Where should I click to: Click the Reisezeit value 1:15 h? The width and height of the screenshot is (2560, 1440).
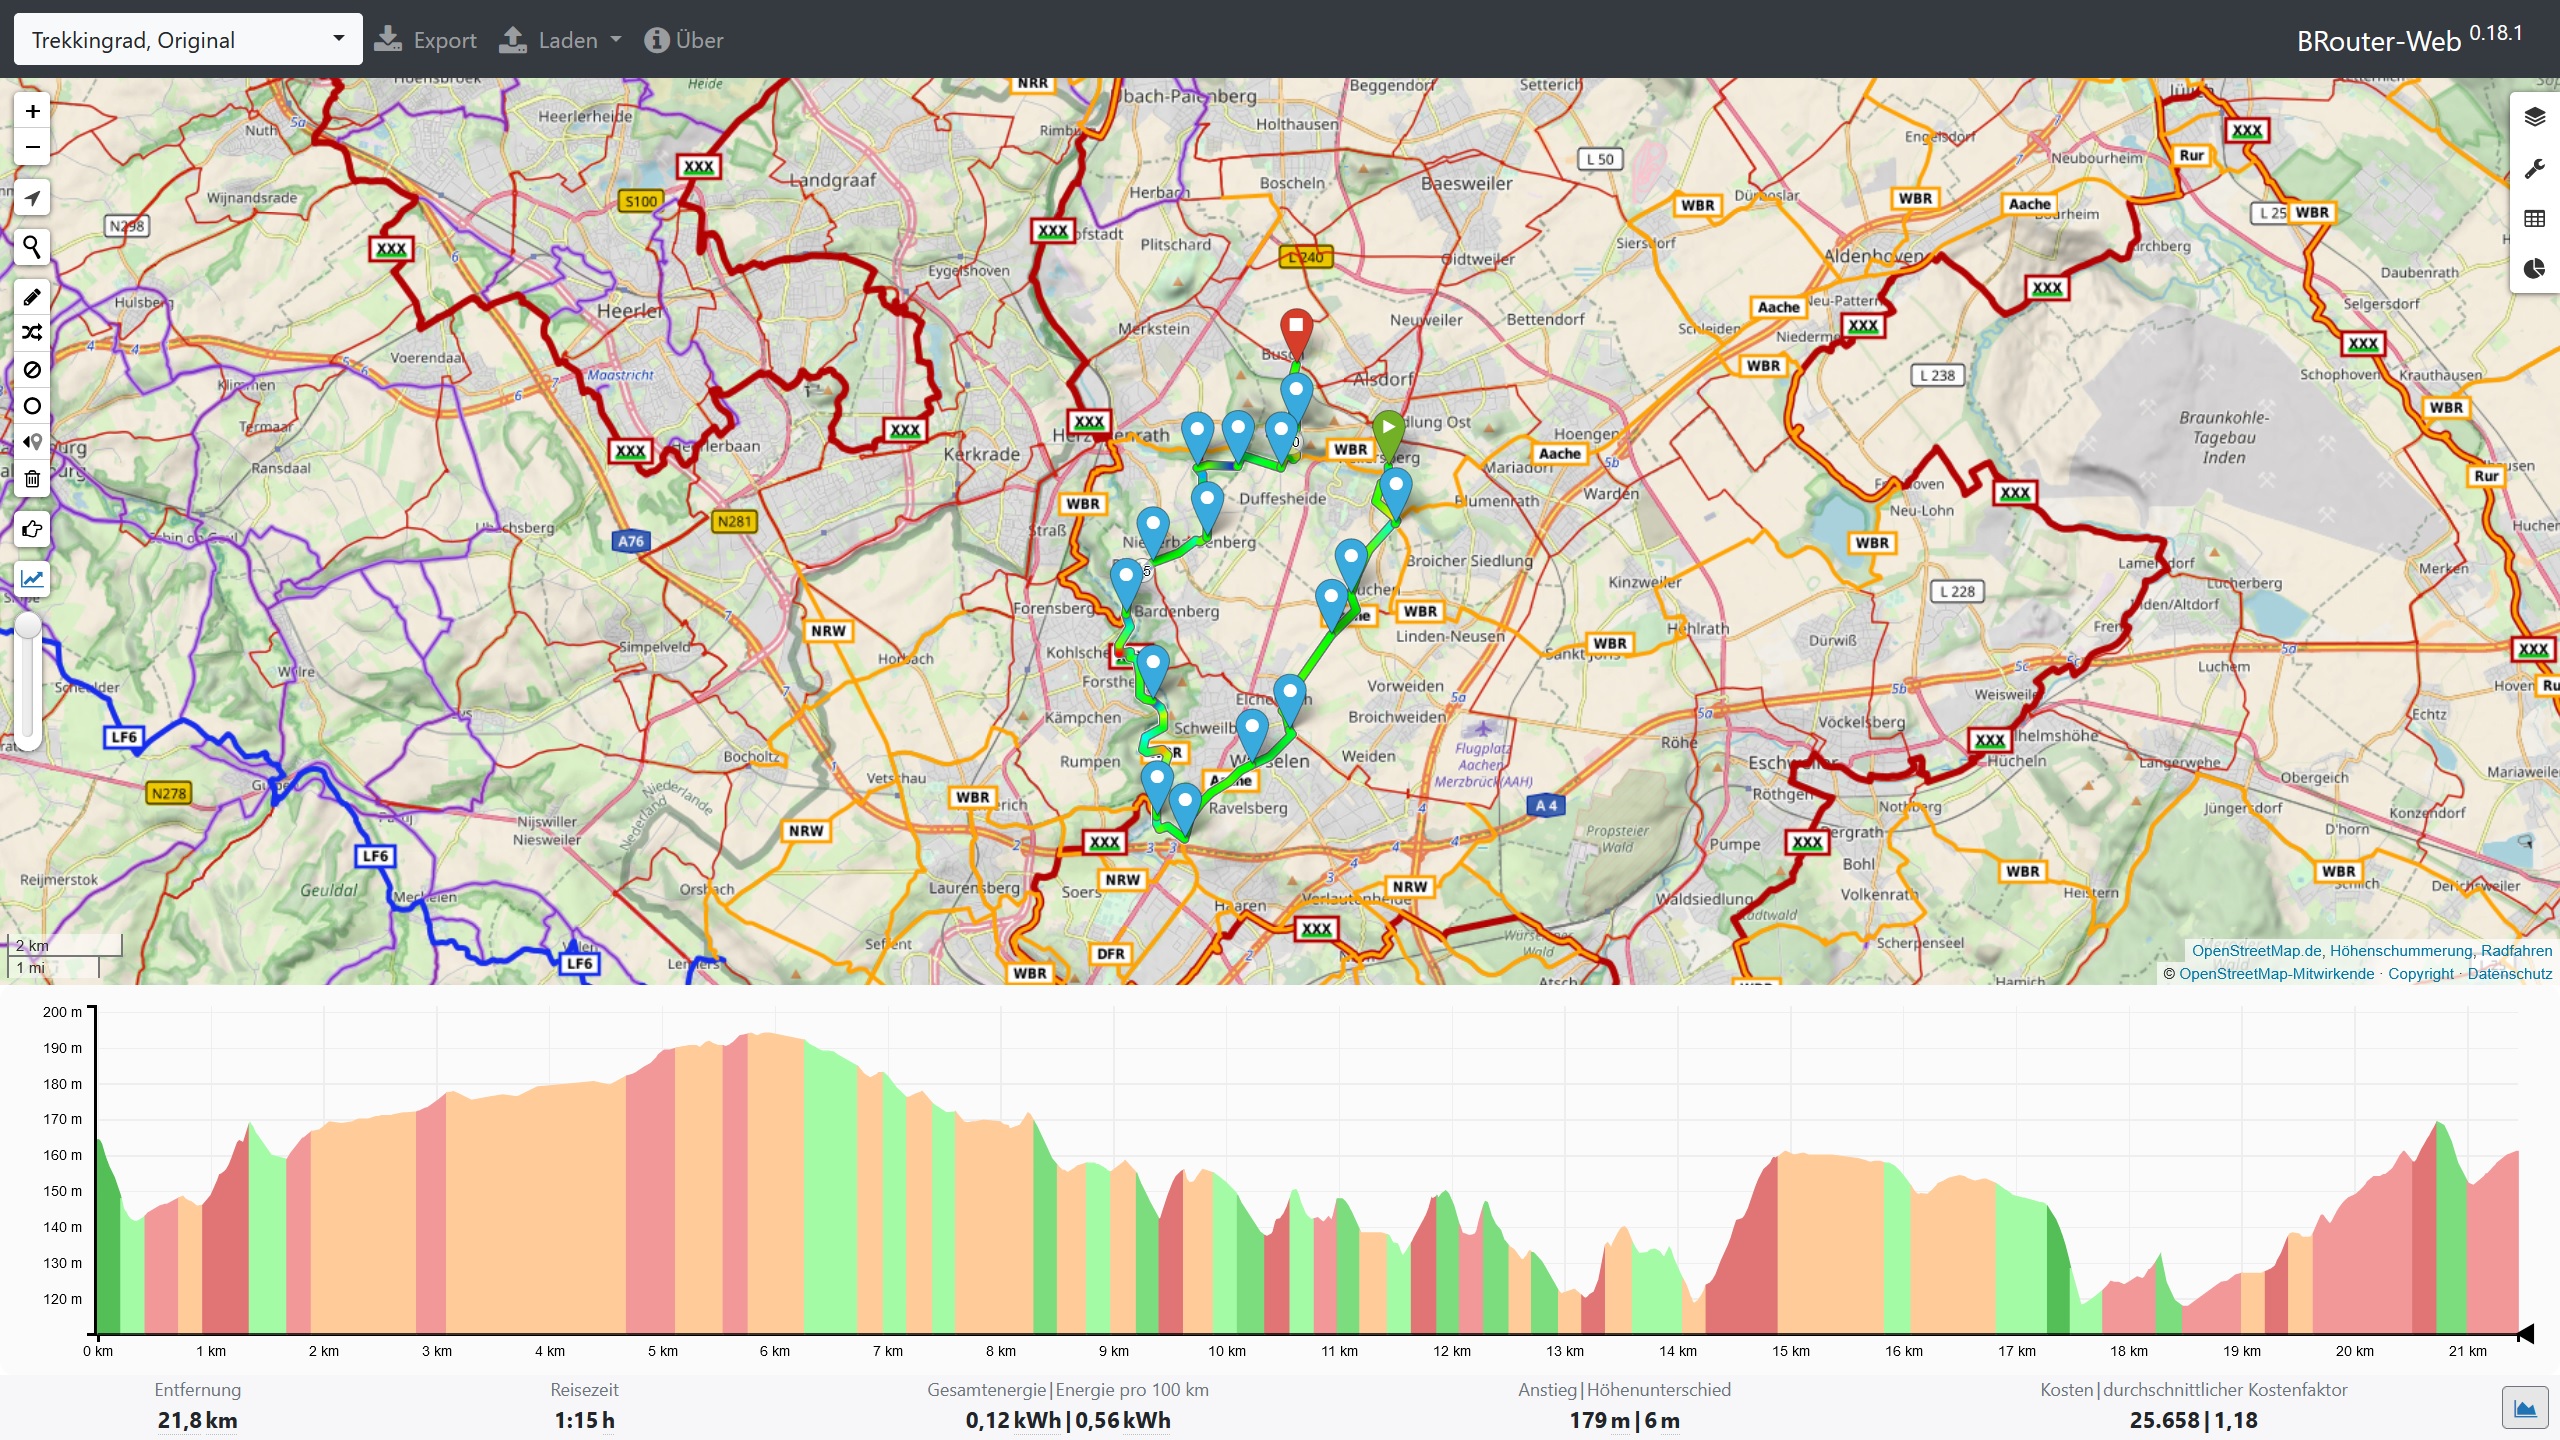(585, 1421)
